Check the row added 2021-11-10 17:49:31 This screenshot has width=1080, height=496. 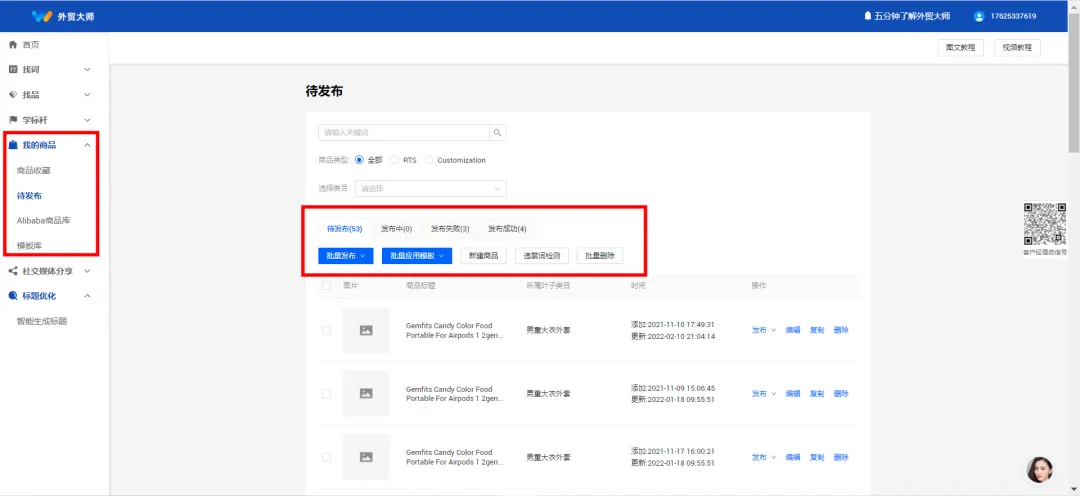coord(326,331)
